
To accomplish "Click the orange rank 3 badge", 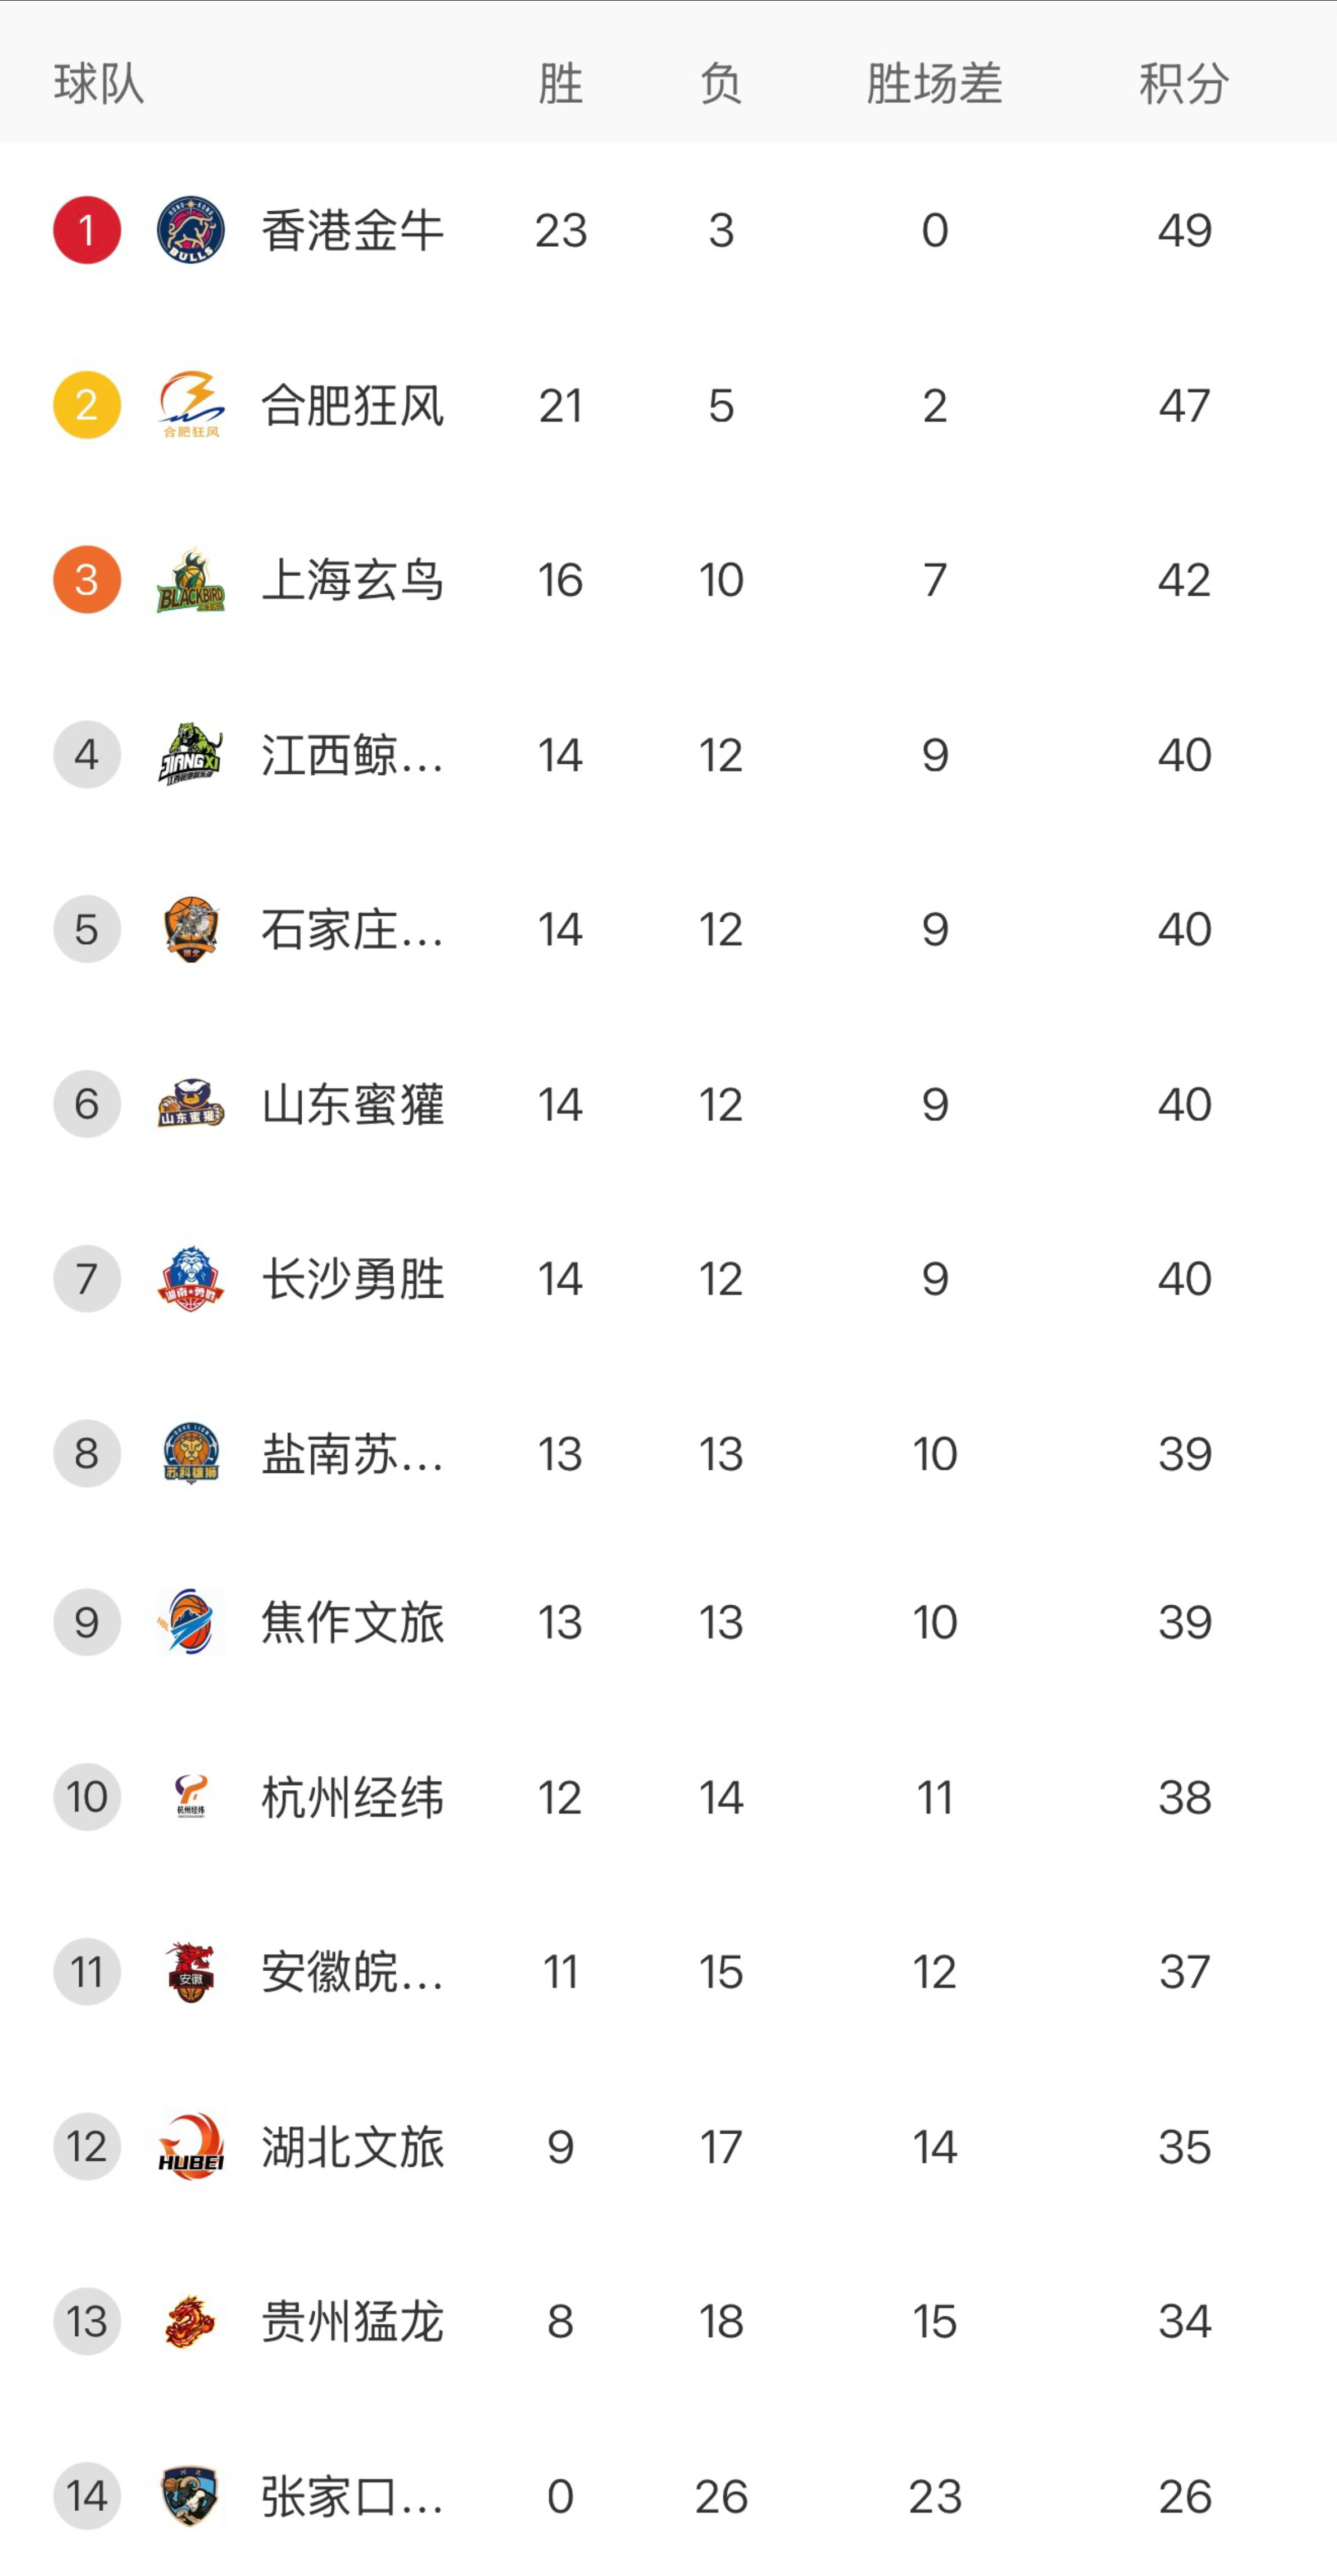I will (x=87, y=578).
